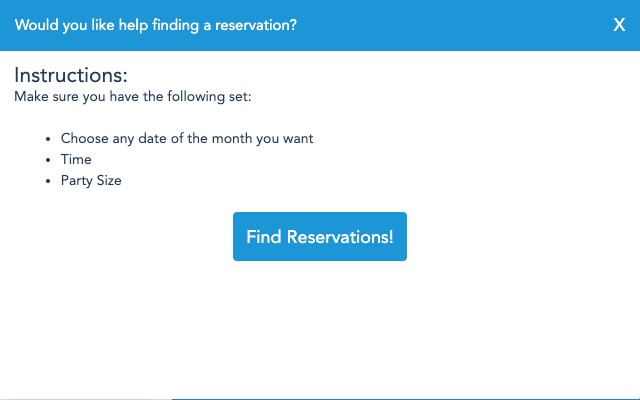Click the bullet beside Party Size

coord(48,181)
